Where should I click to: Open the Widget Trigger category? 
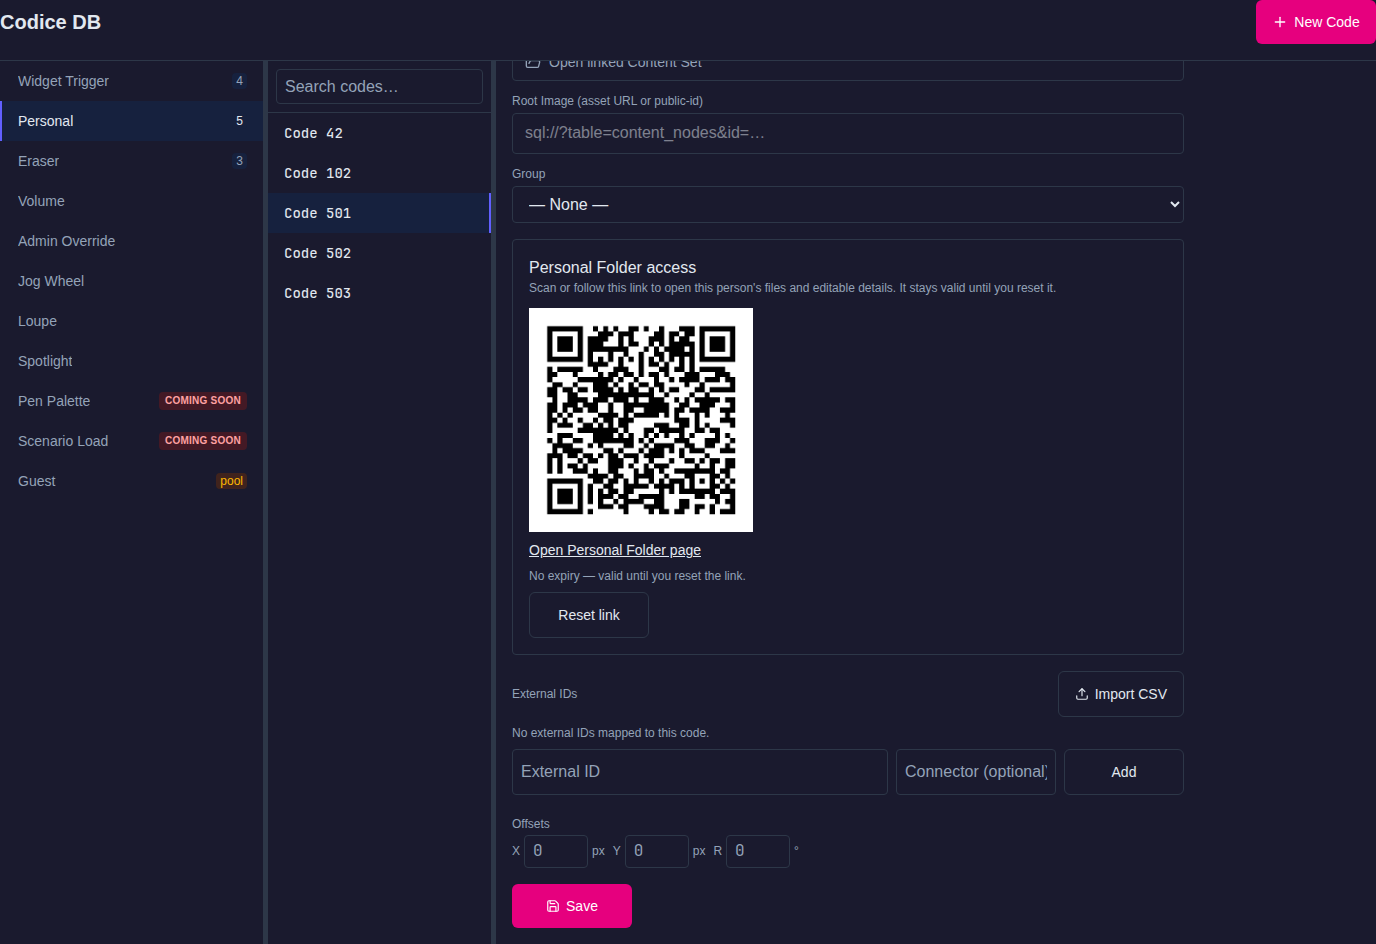pos(131,81)
